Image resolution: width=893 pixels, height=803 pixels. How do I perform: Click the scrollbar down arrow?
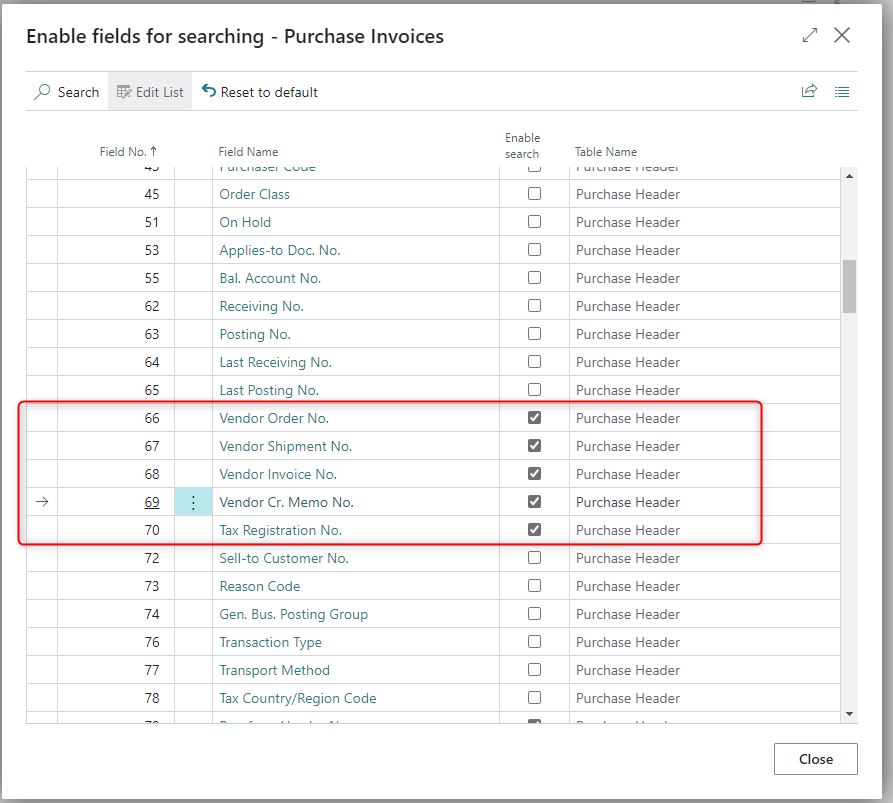(x=850, y=713)
